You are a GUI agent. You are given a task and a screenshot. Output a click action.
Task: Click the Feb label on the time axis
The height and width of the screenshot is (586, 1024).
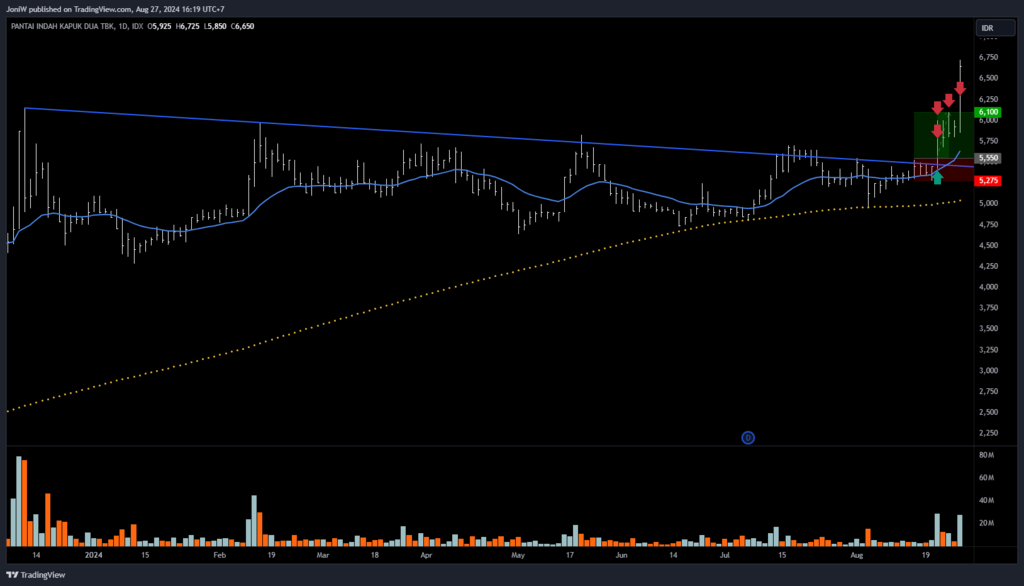click(220, 553)
